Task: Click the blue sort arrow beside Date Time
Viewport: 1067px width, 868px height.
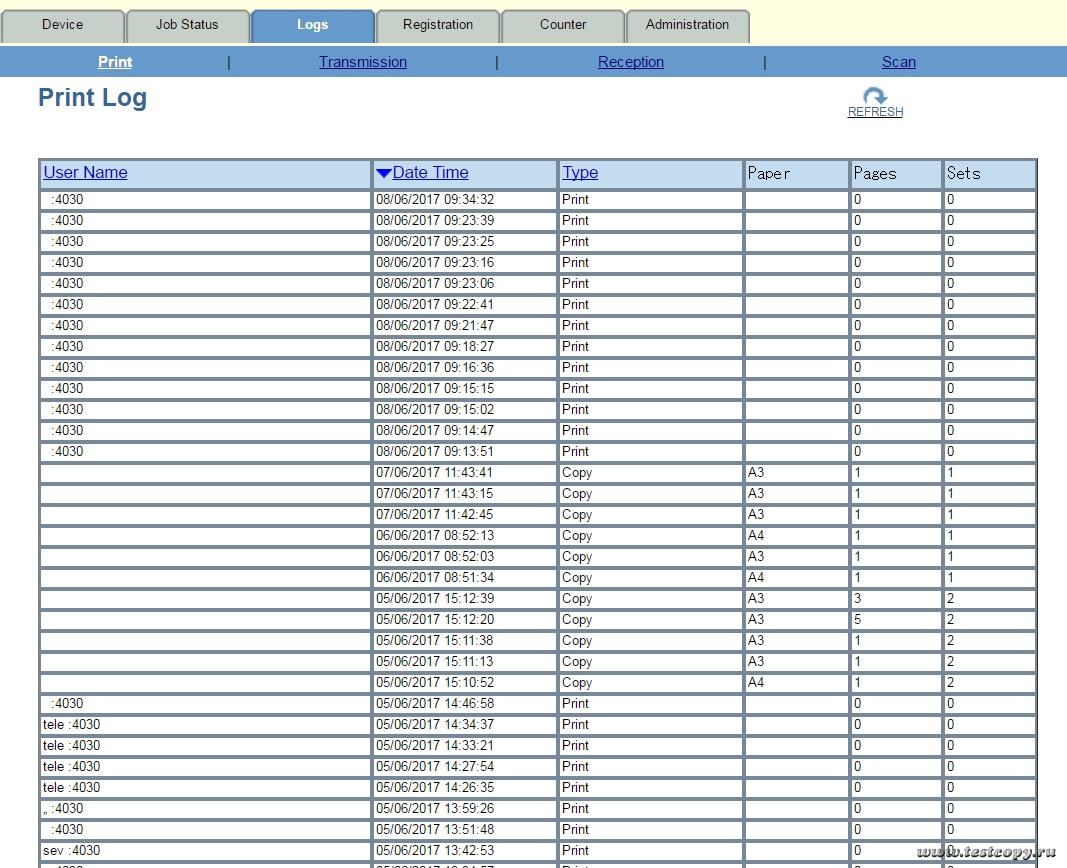Action: tap(383, 173)
